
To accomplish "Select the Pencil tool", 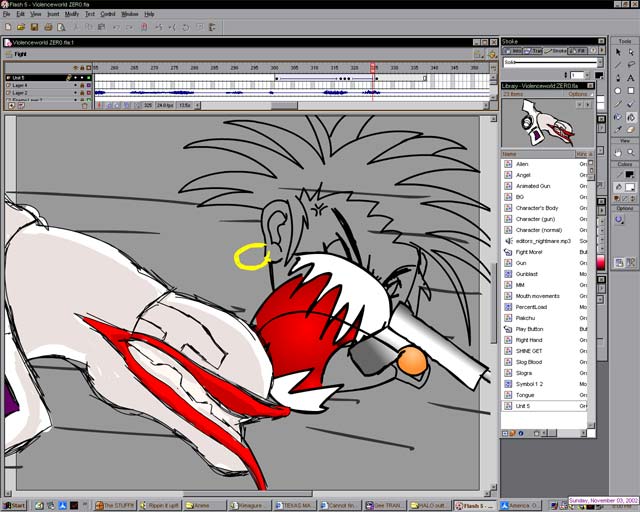I will [618, 104].
